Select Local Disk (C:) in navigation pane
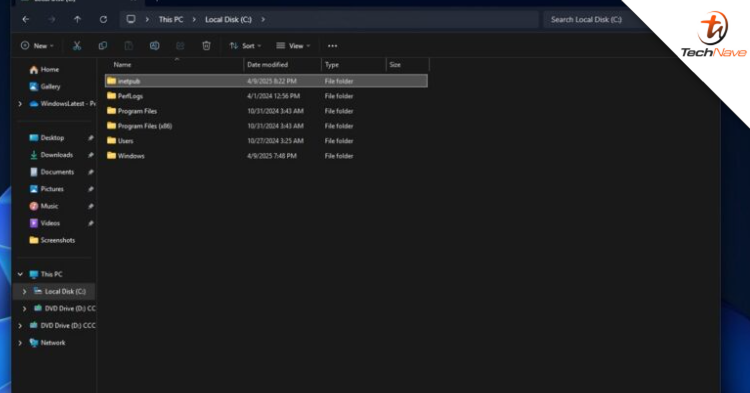Viewport: 750px width, 393px height. pyautogui.click(x=60, y=292)
